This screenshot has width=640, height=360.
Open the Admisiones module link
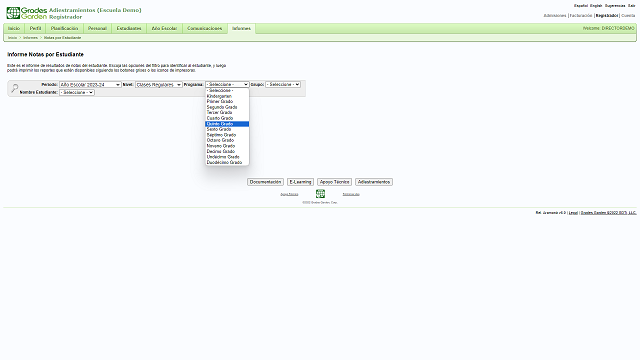[555, 16]
